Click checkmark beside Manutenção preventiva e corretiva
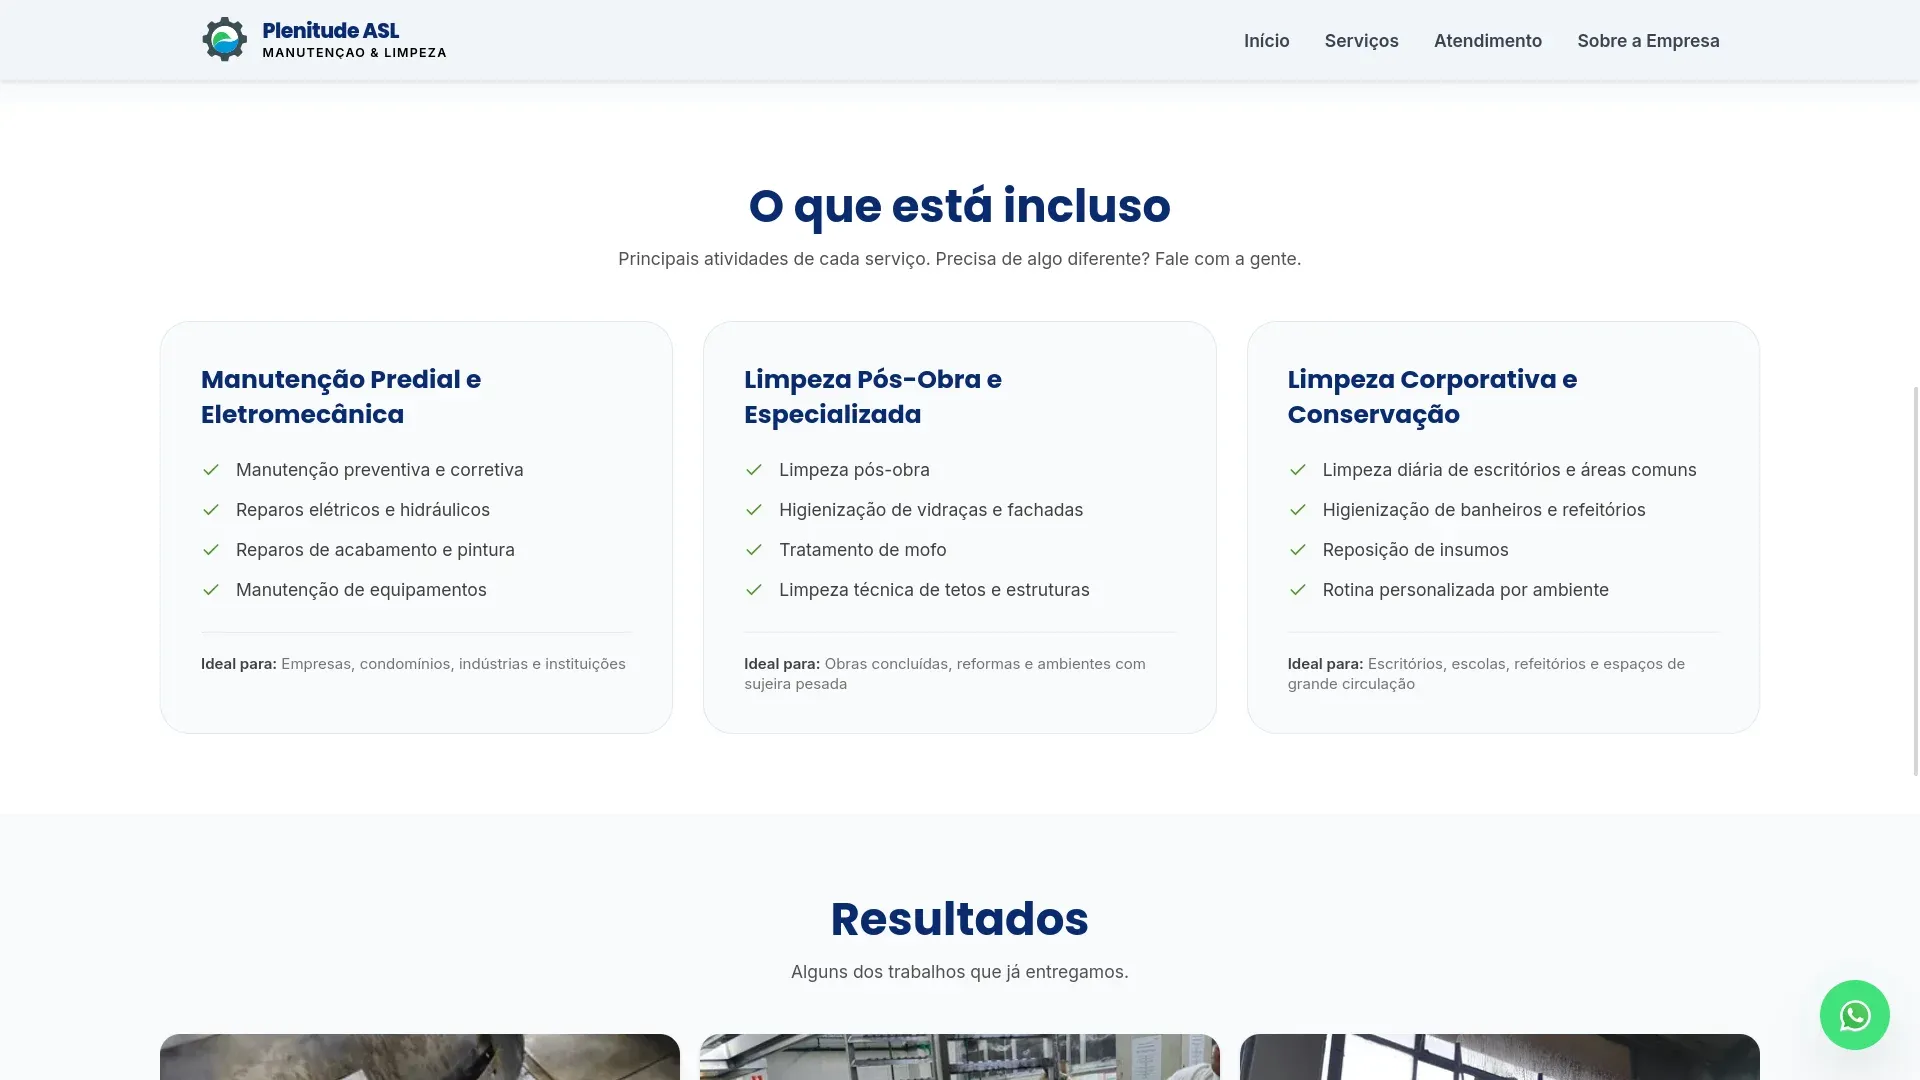 coord(211,470)
